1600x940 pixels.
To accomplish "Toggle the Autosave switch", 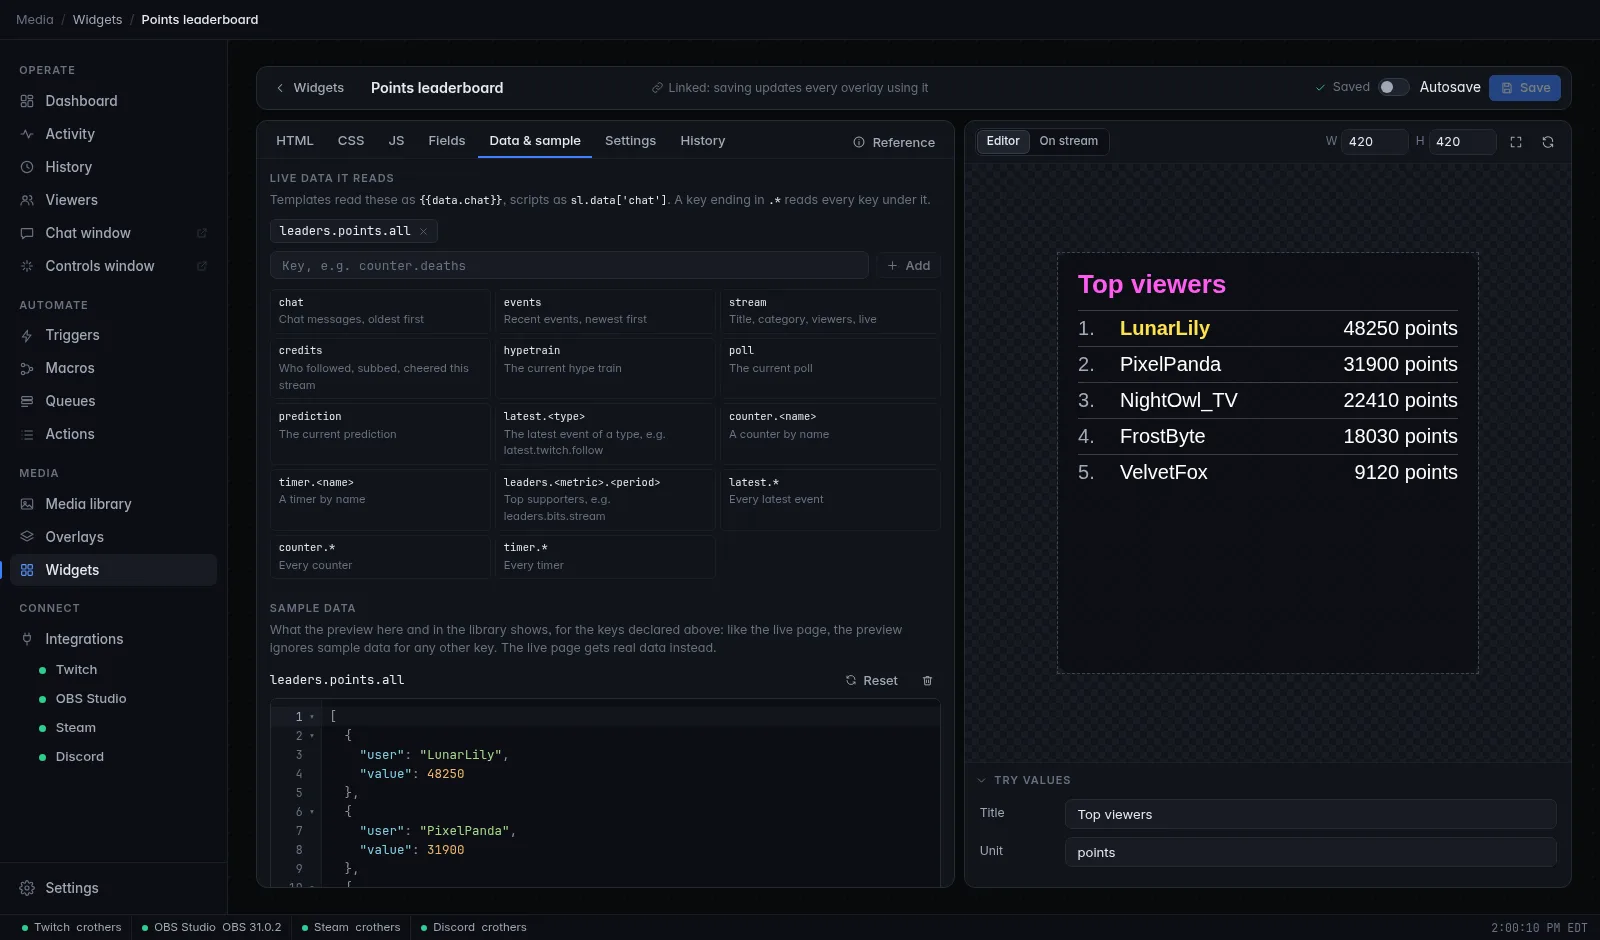I will coord(1393,87).
